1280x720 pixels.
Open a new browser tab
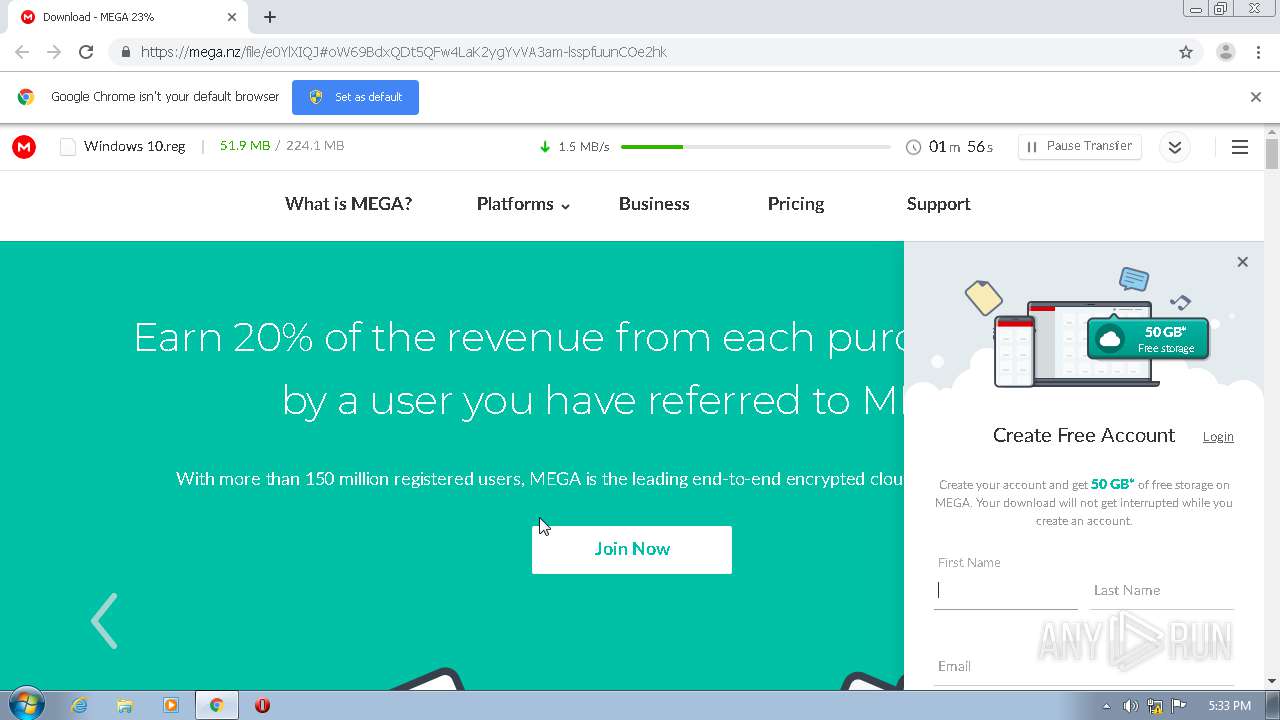[x=270, y=17]
